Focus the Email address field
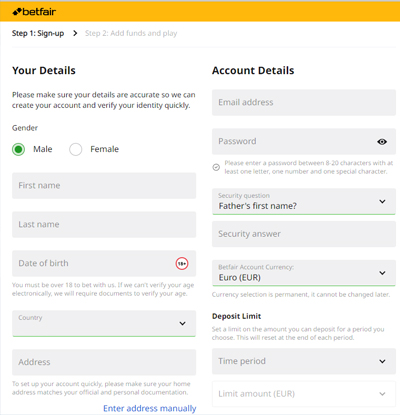Screen dimensions: 400x415 tap(304, 102)
